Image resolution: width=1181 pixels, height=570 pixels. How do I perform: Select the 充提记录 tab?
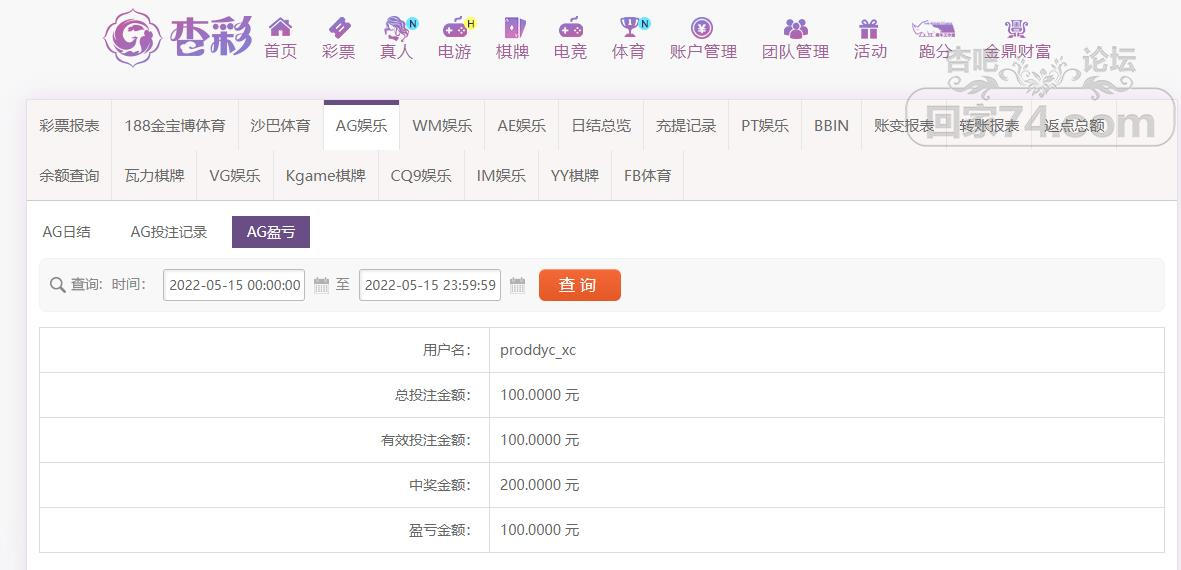click(686, 126)
